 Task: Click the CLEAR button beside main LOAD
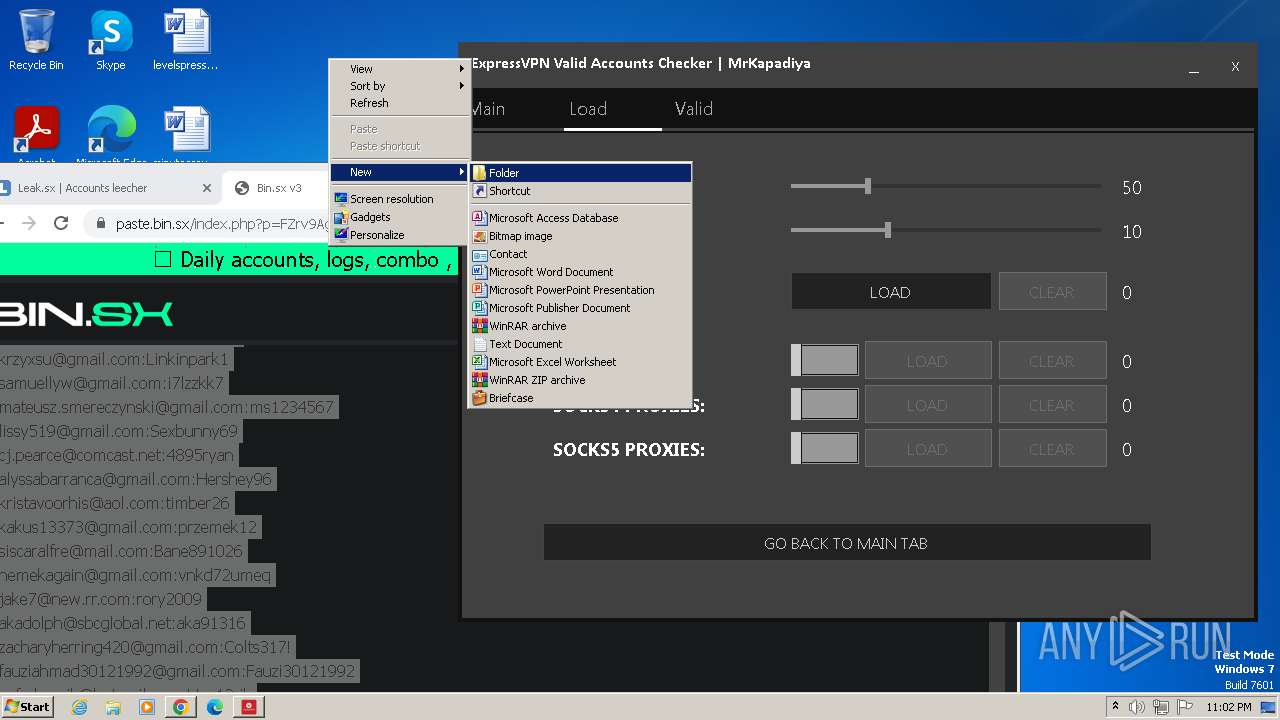click(1052, 292)
